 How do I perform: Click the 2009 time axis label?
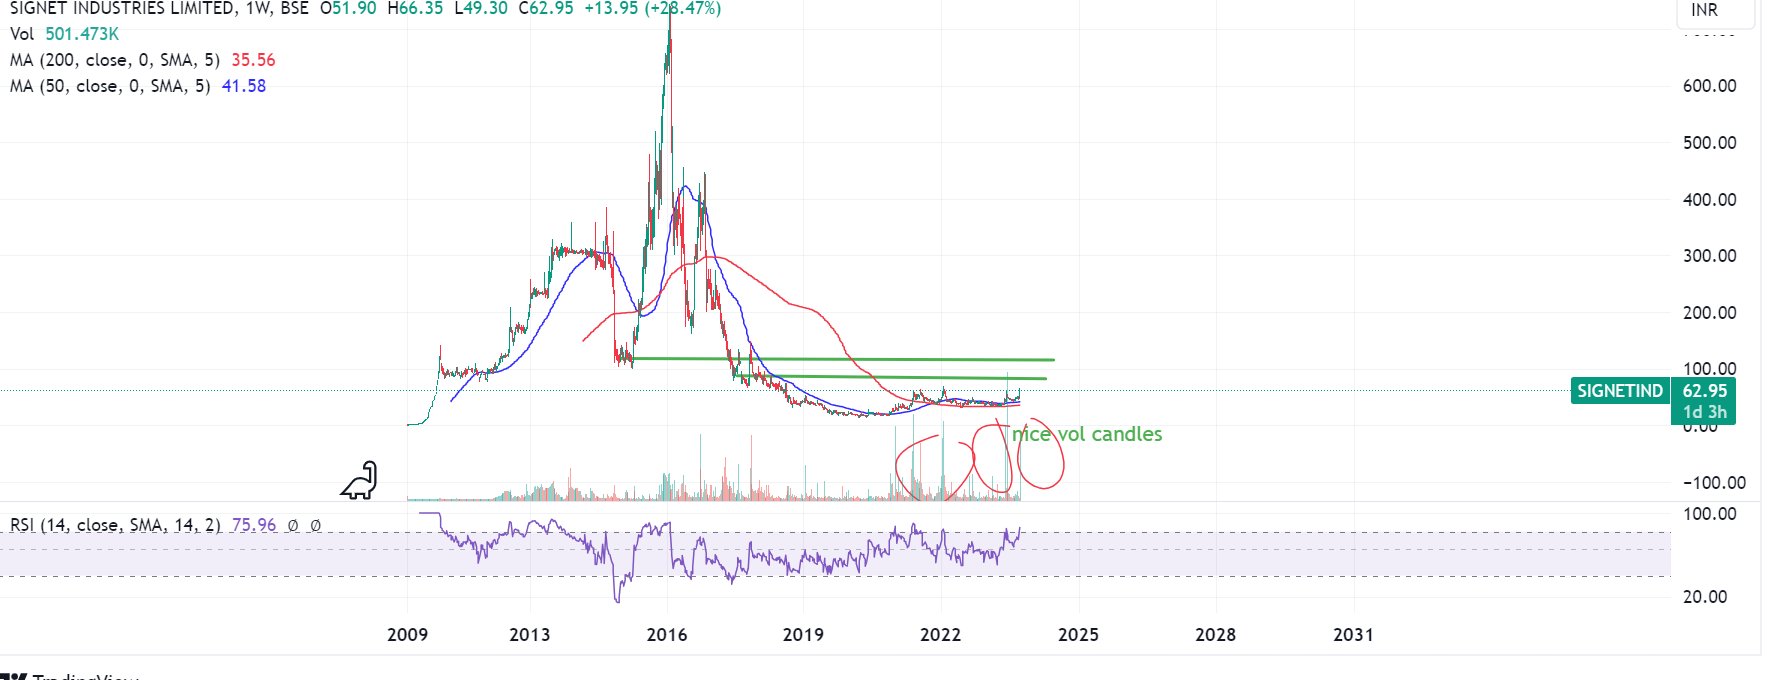point(407,635)
